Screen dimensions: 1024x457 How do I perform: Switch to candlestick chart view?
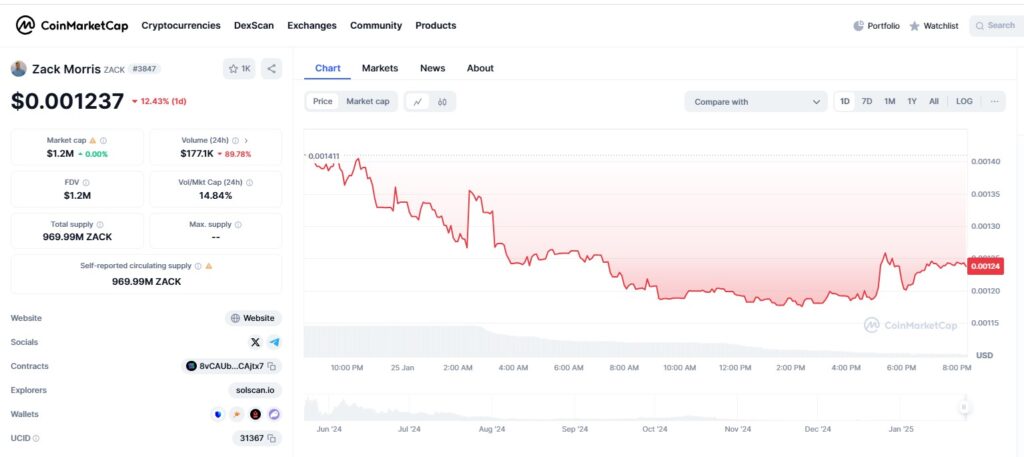point(440,101)
